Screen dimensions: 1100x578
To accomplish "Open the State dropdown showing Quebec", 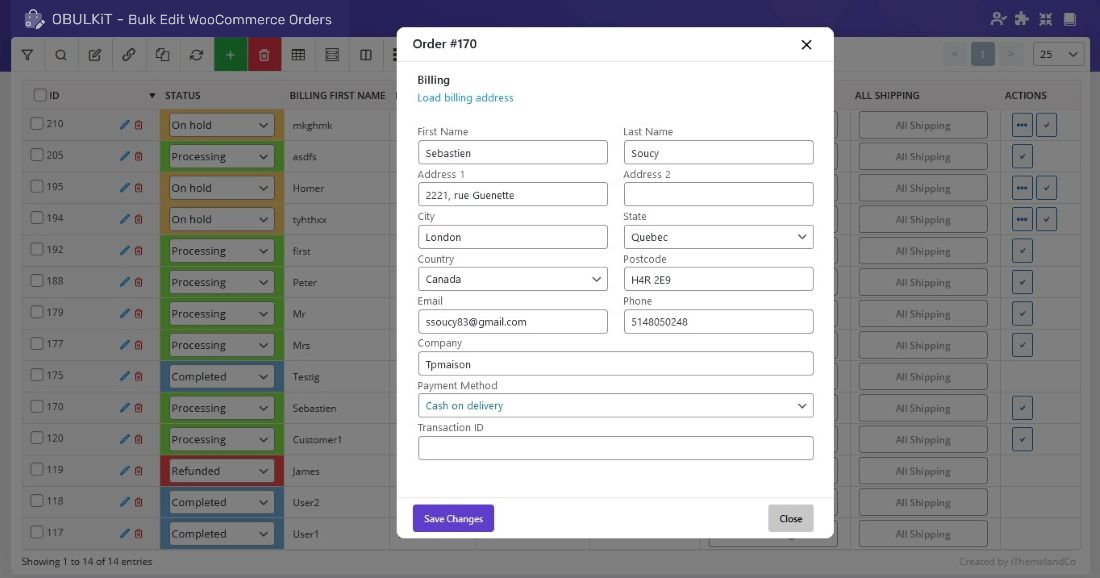I will 718,237.
